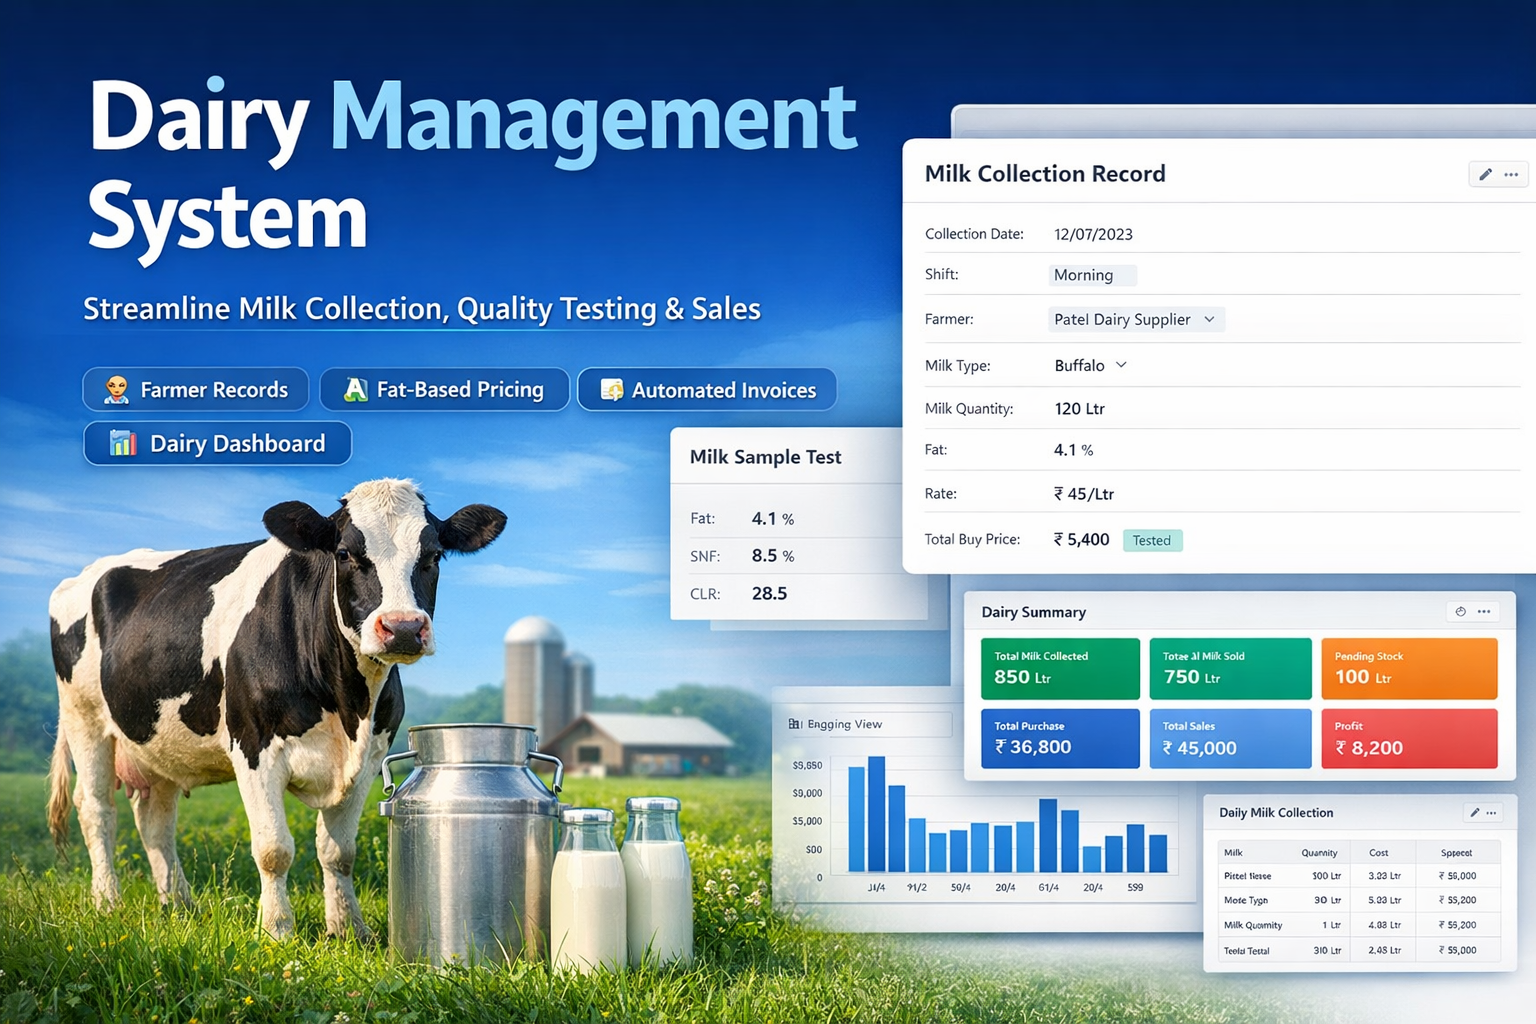The image size is (1536, 1024).
Task: Open the Automated Invoices feature button
Action: (707, 390)
